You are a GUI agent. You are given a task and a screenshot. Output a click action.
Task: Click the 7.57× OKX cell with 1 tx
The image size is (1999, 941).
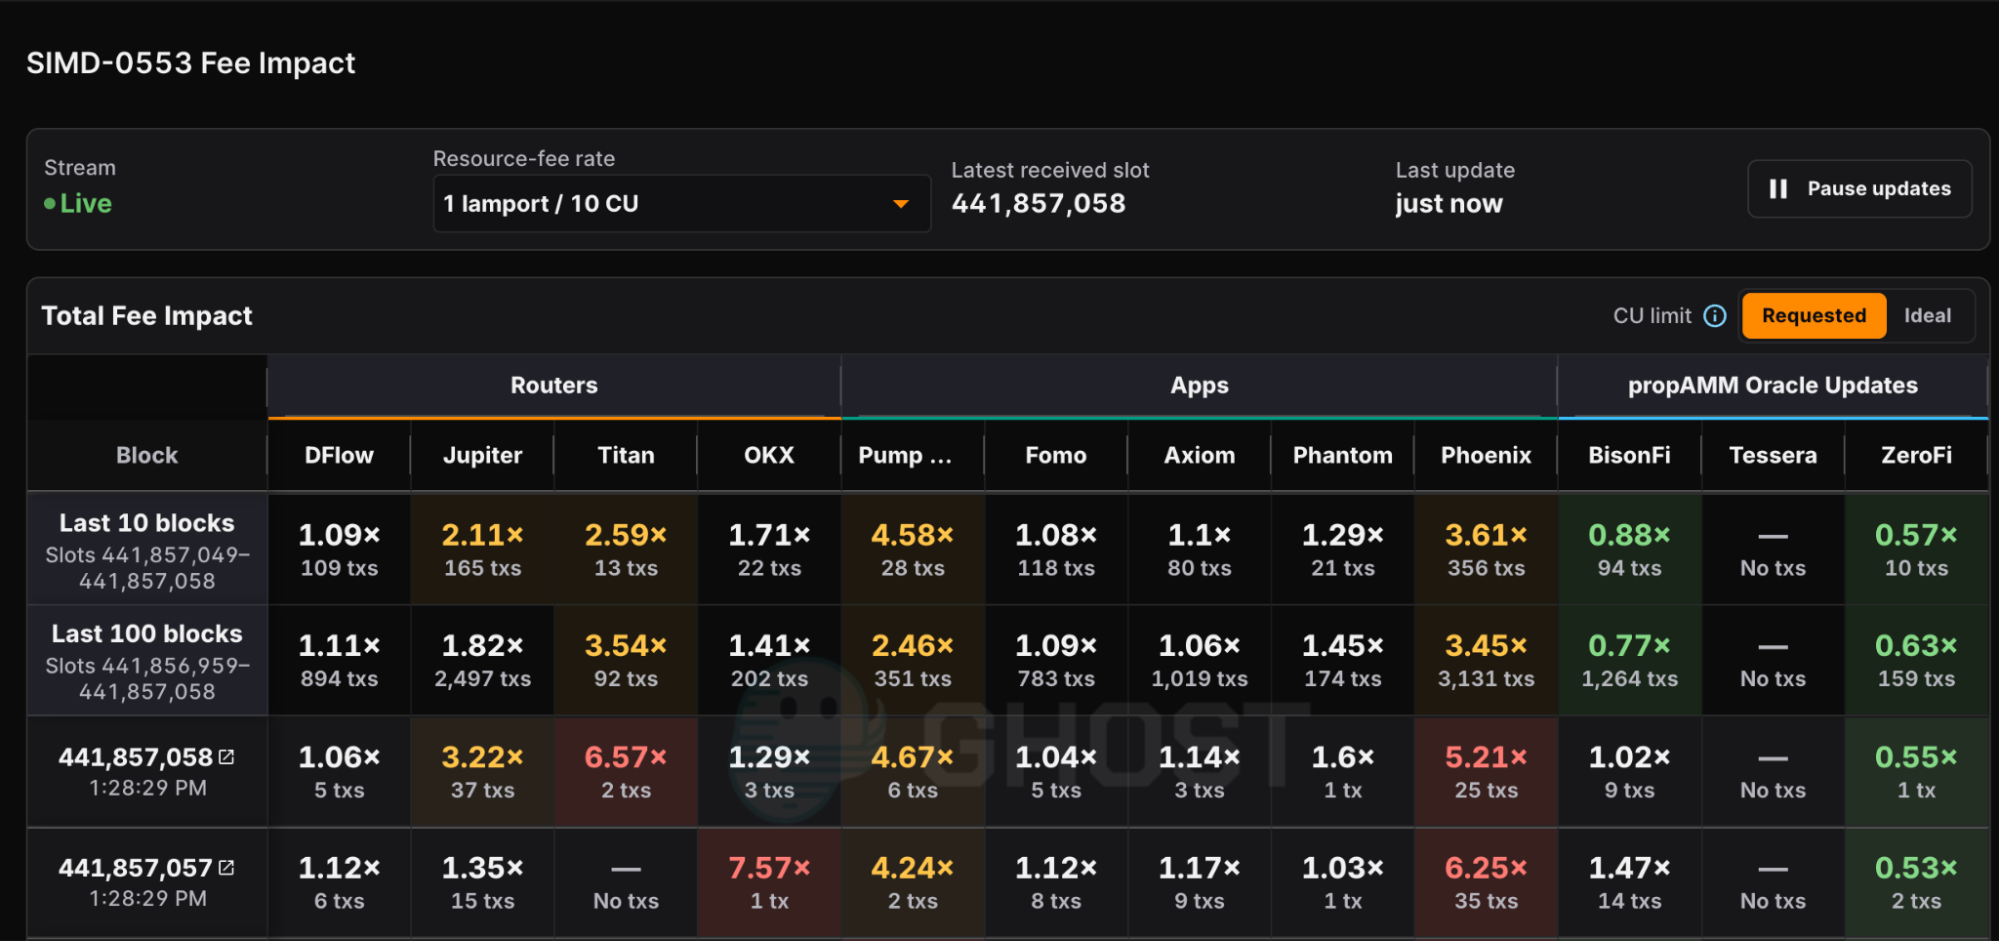point(769,883)
